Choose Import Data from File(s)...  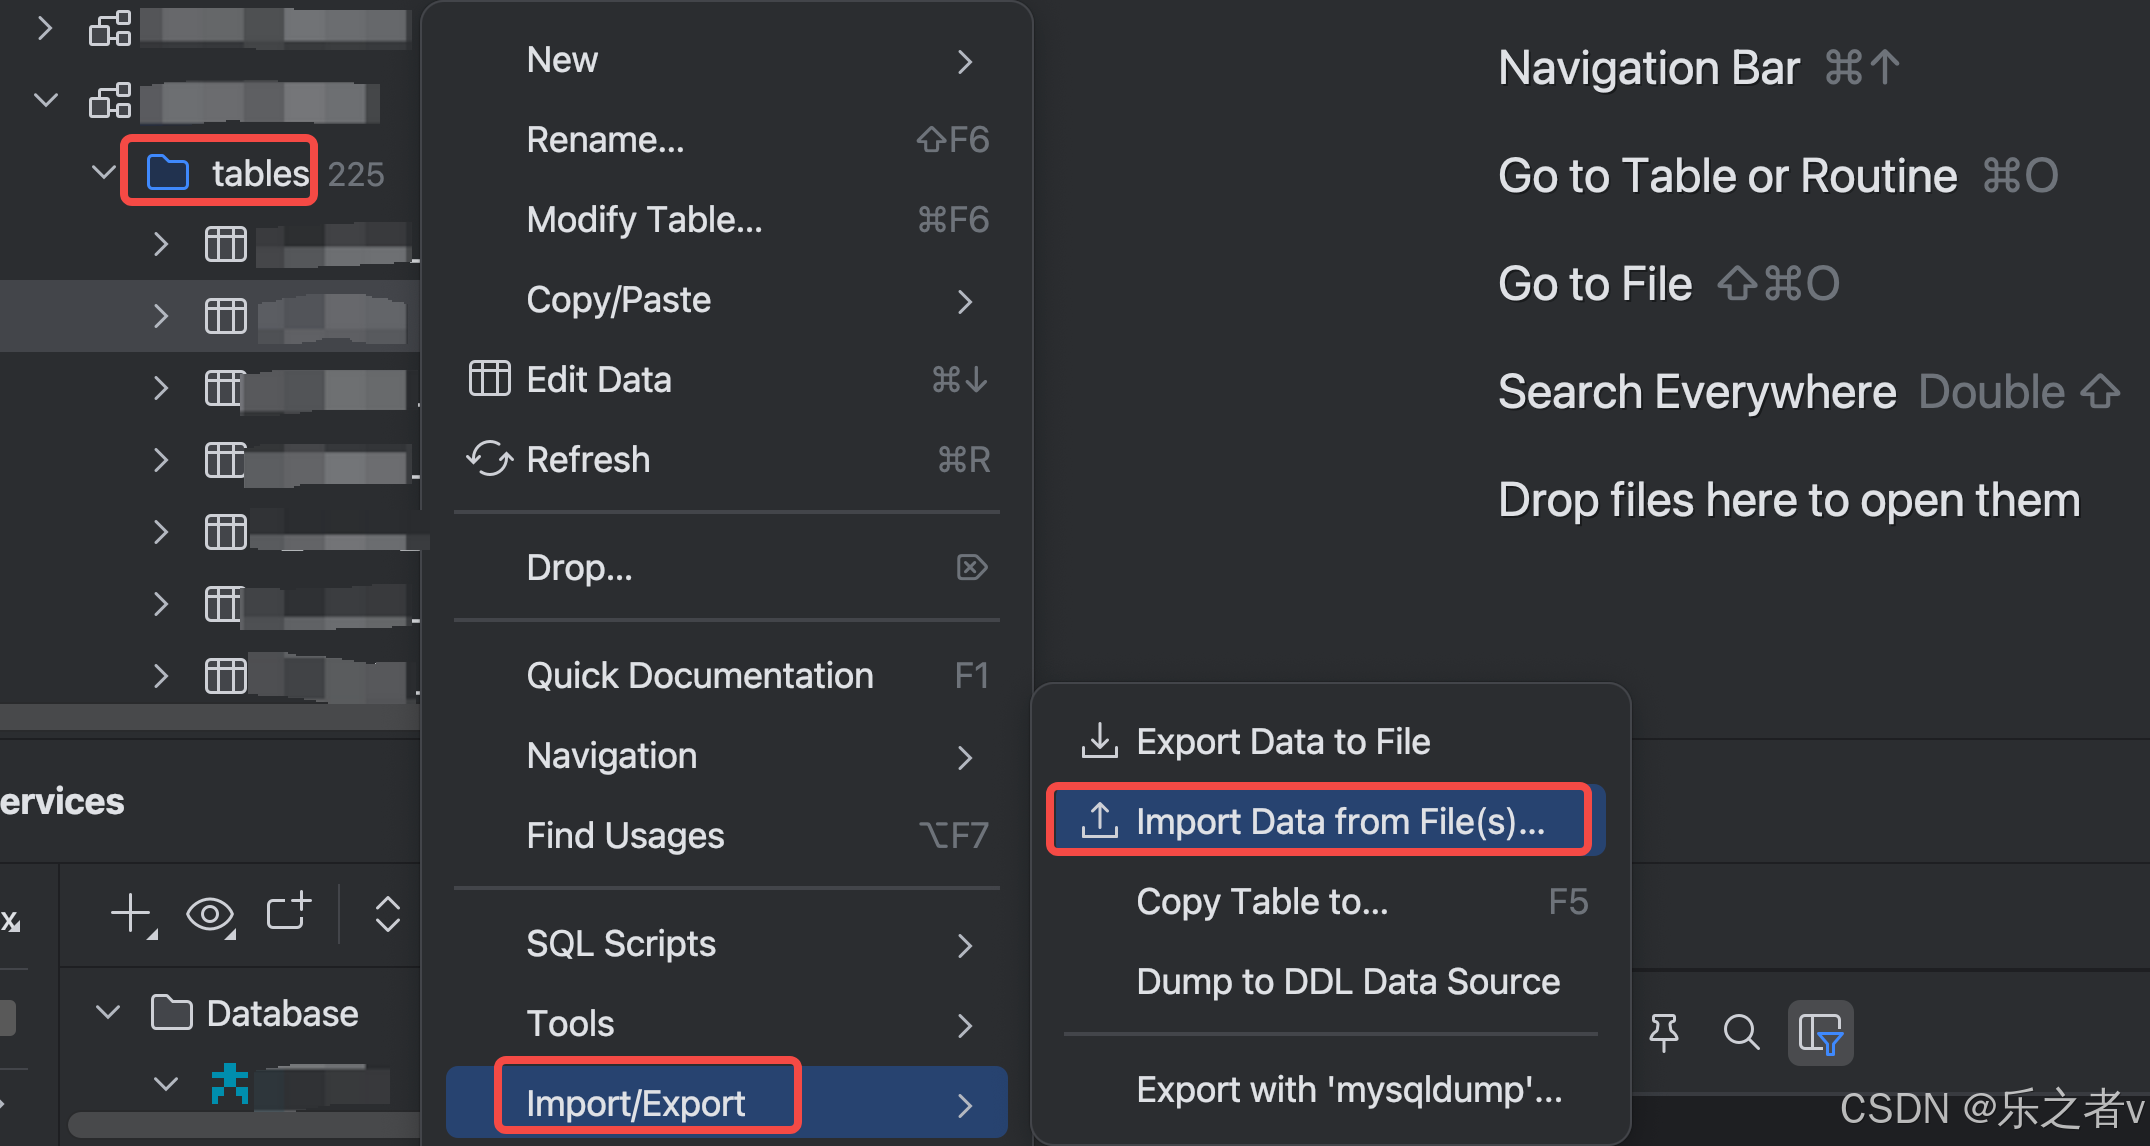point(1339,821)
